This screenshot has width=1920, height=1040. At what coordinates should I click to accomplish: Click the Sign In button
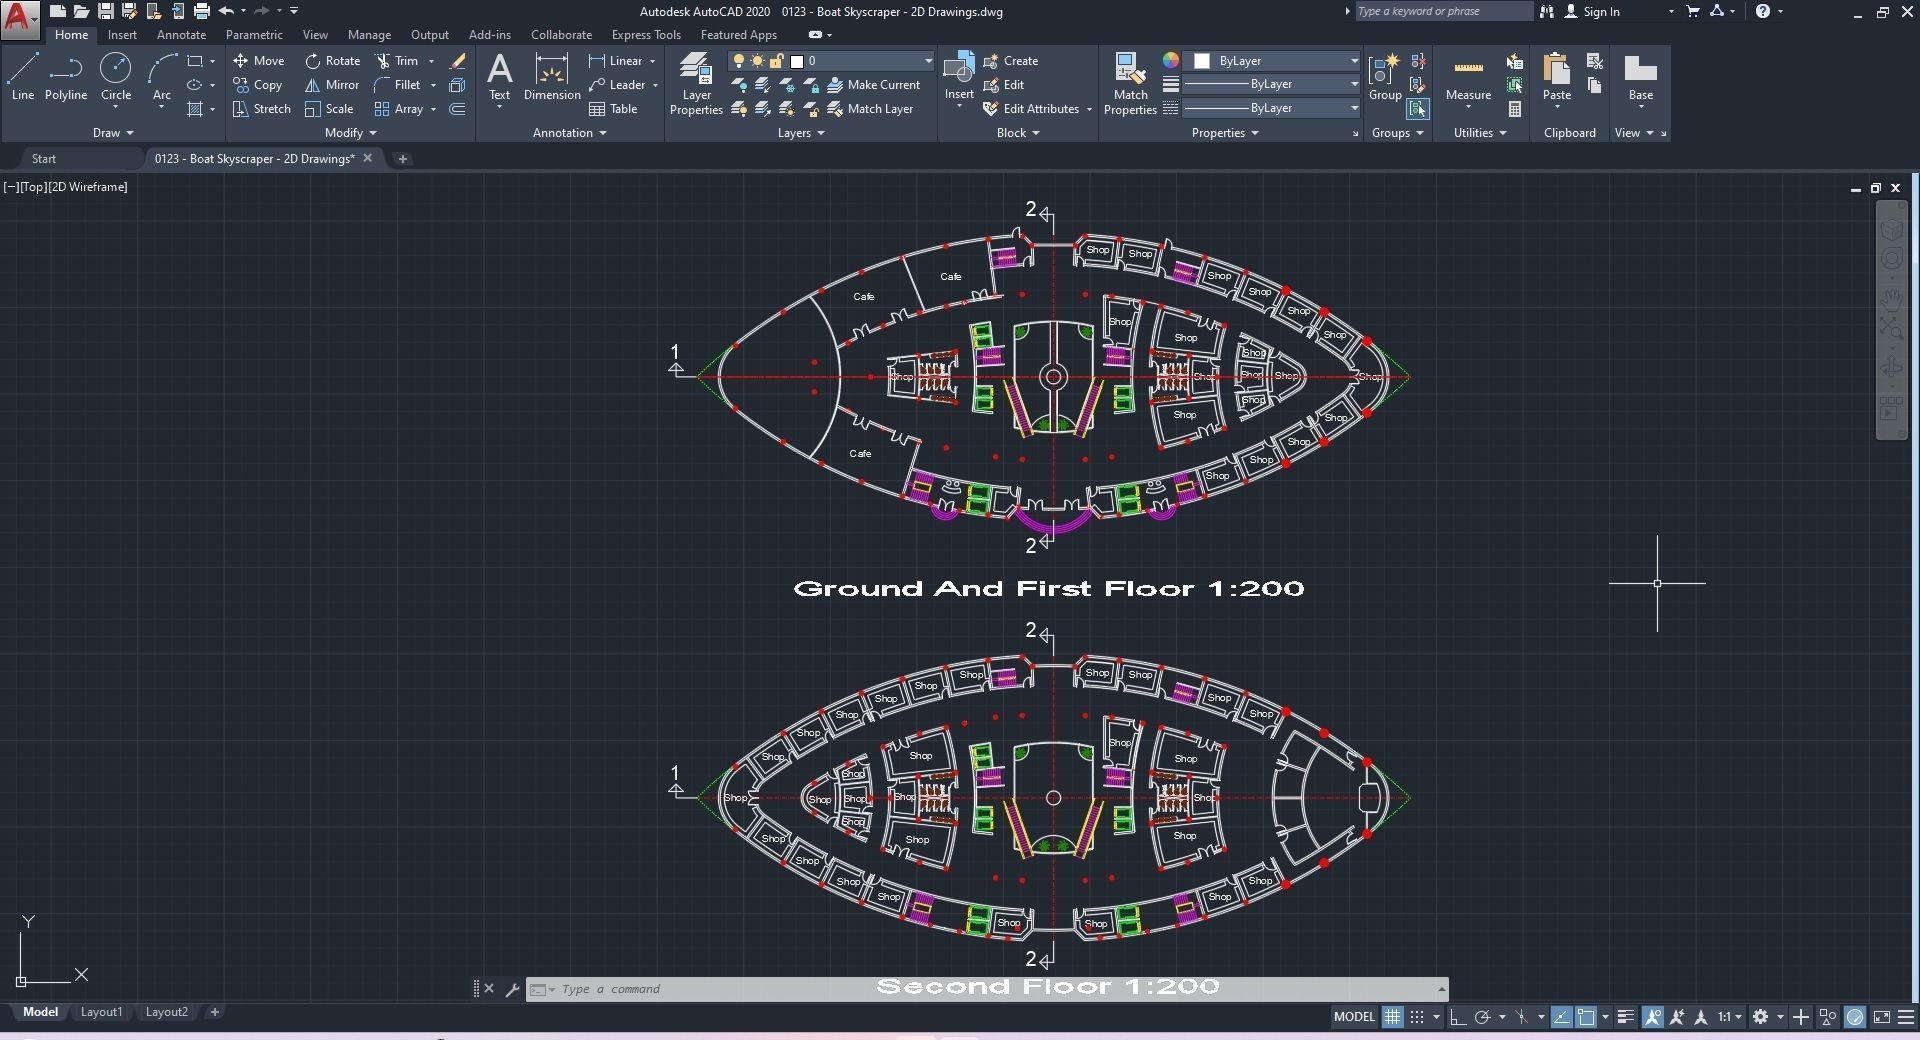(1592, 12)
